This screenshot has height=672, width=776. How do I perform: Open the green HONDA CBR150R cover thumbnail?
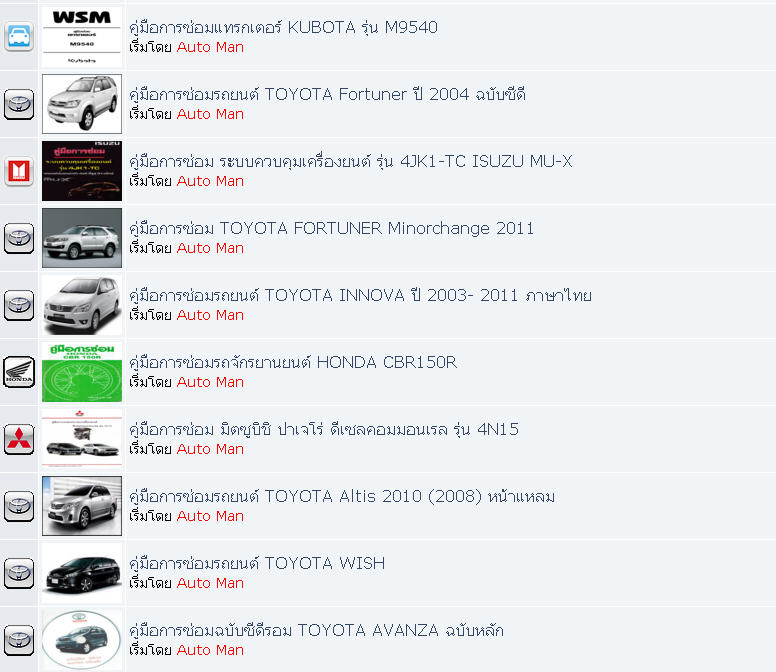pos(82,372)
